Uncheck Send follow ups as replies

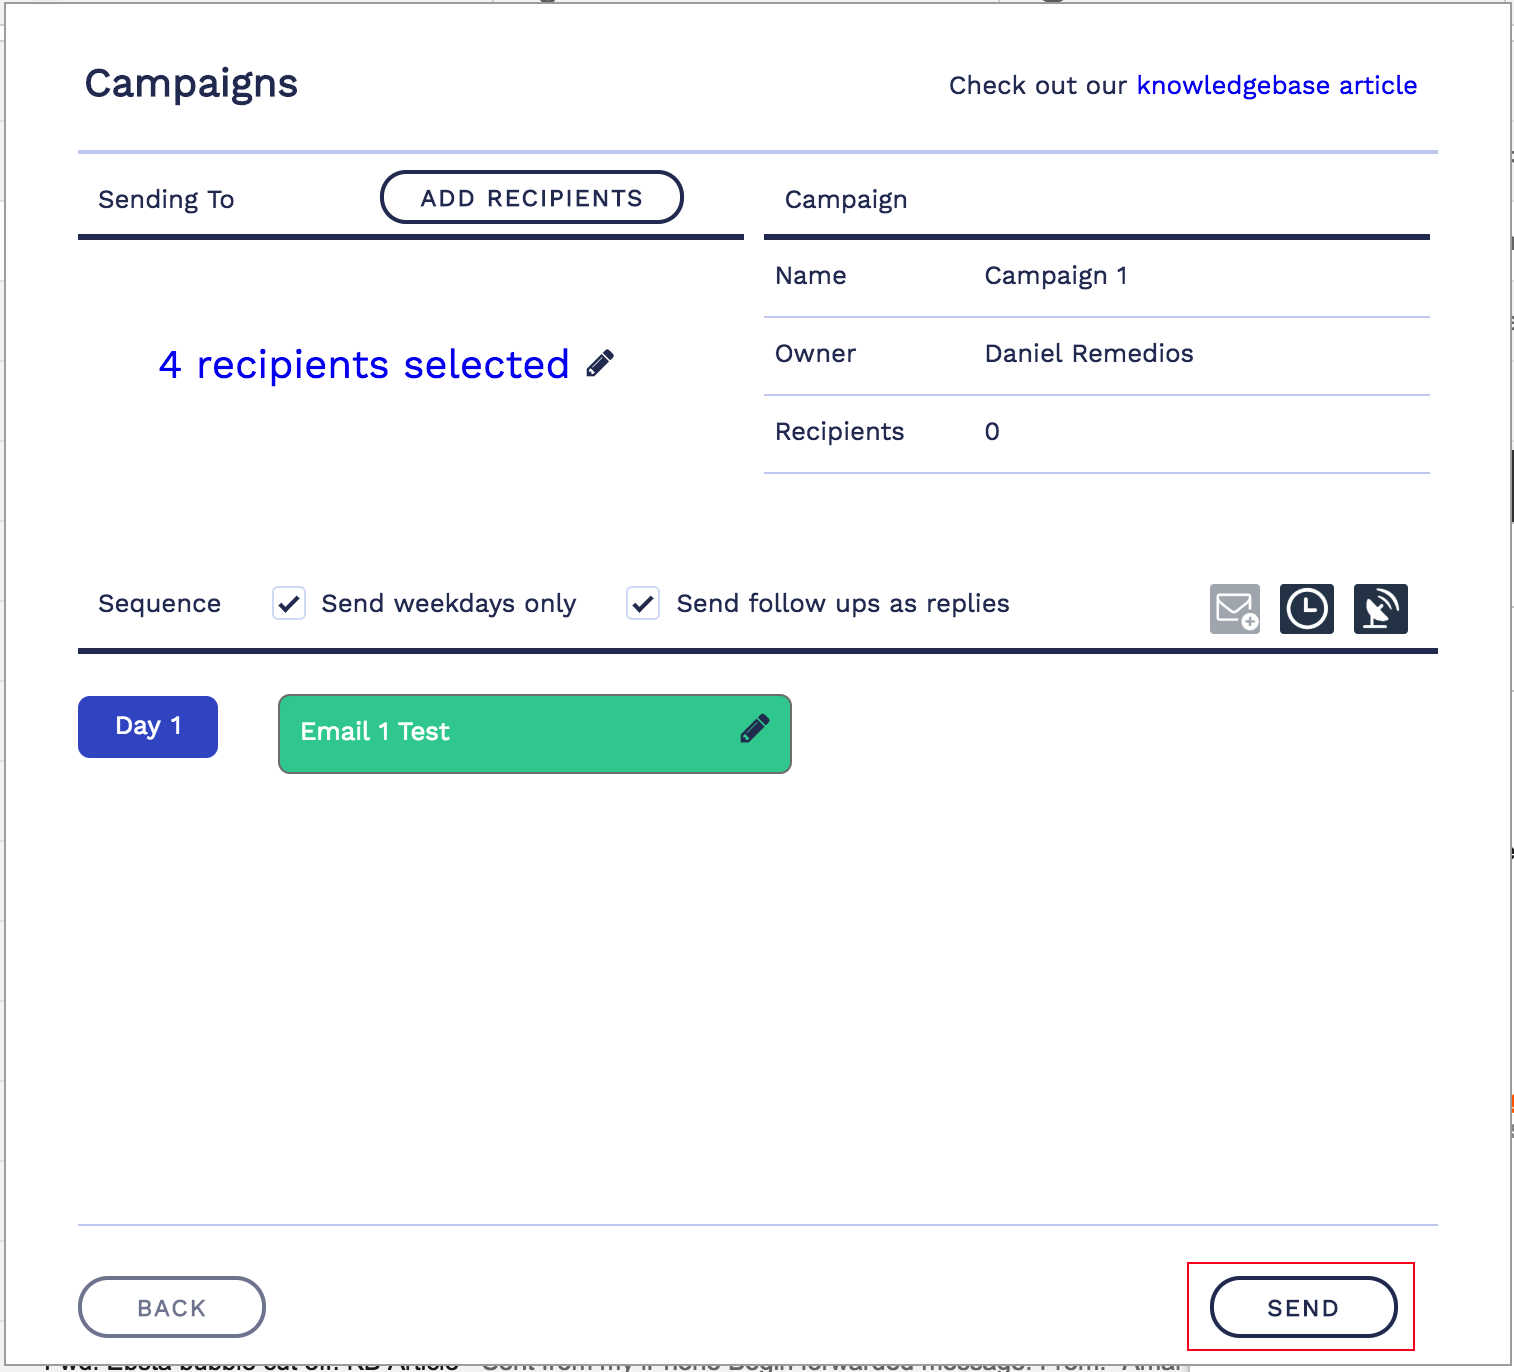point(643,604)
